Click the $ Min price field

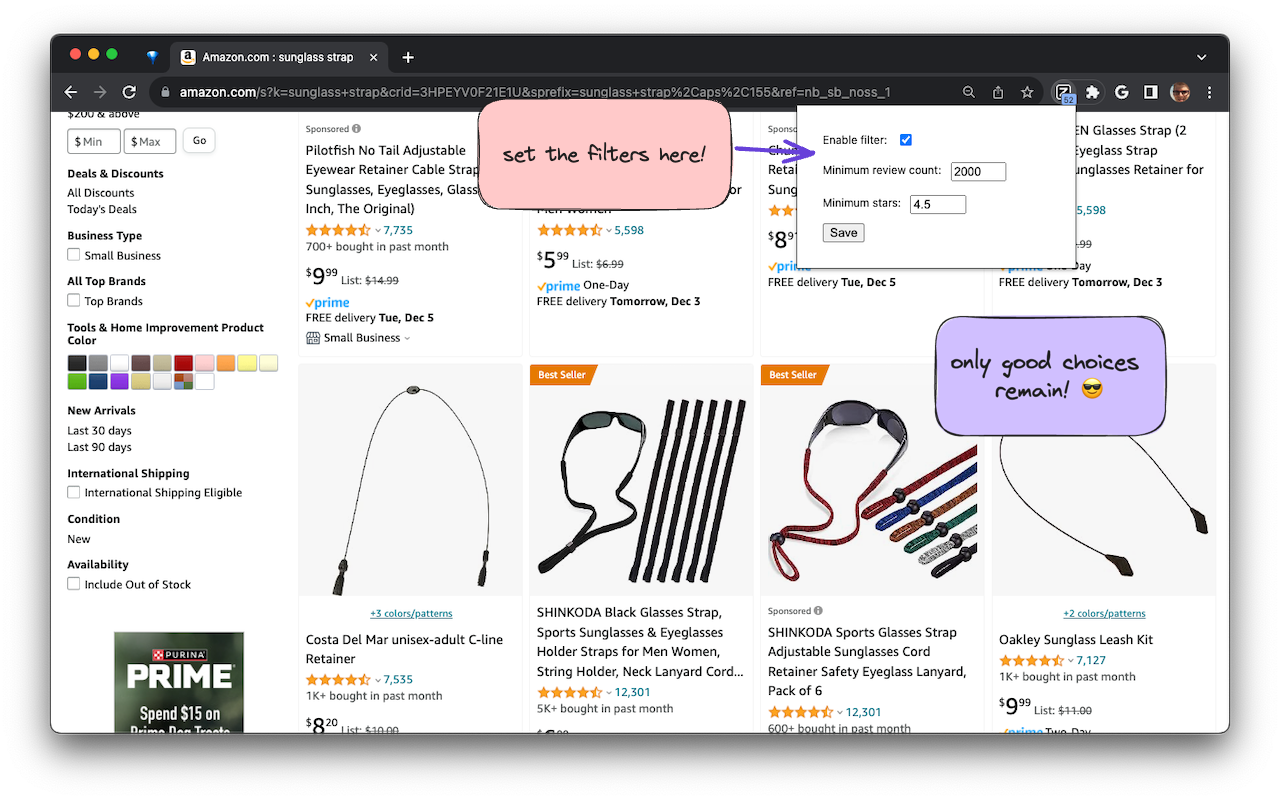tap(94, 141)
